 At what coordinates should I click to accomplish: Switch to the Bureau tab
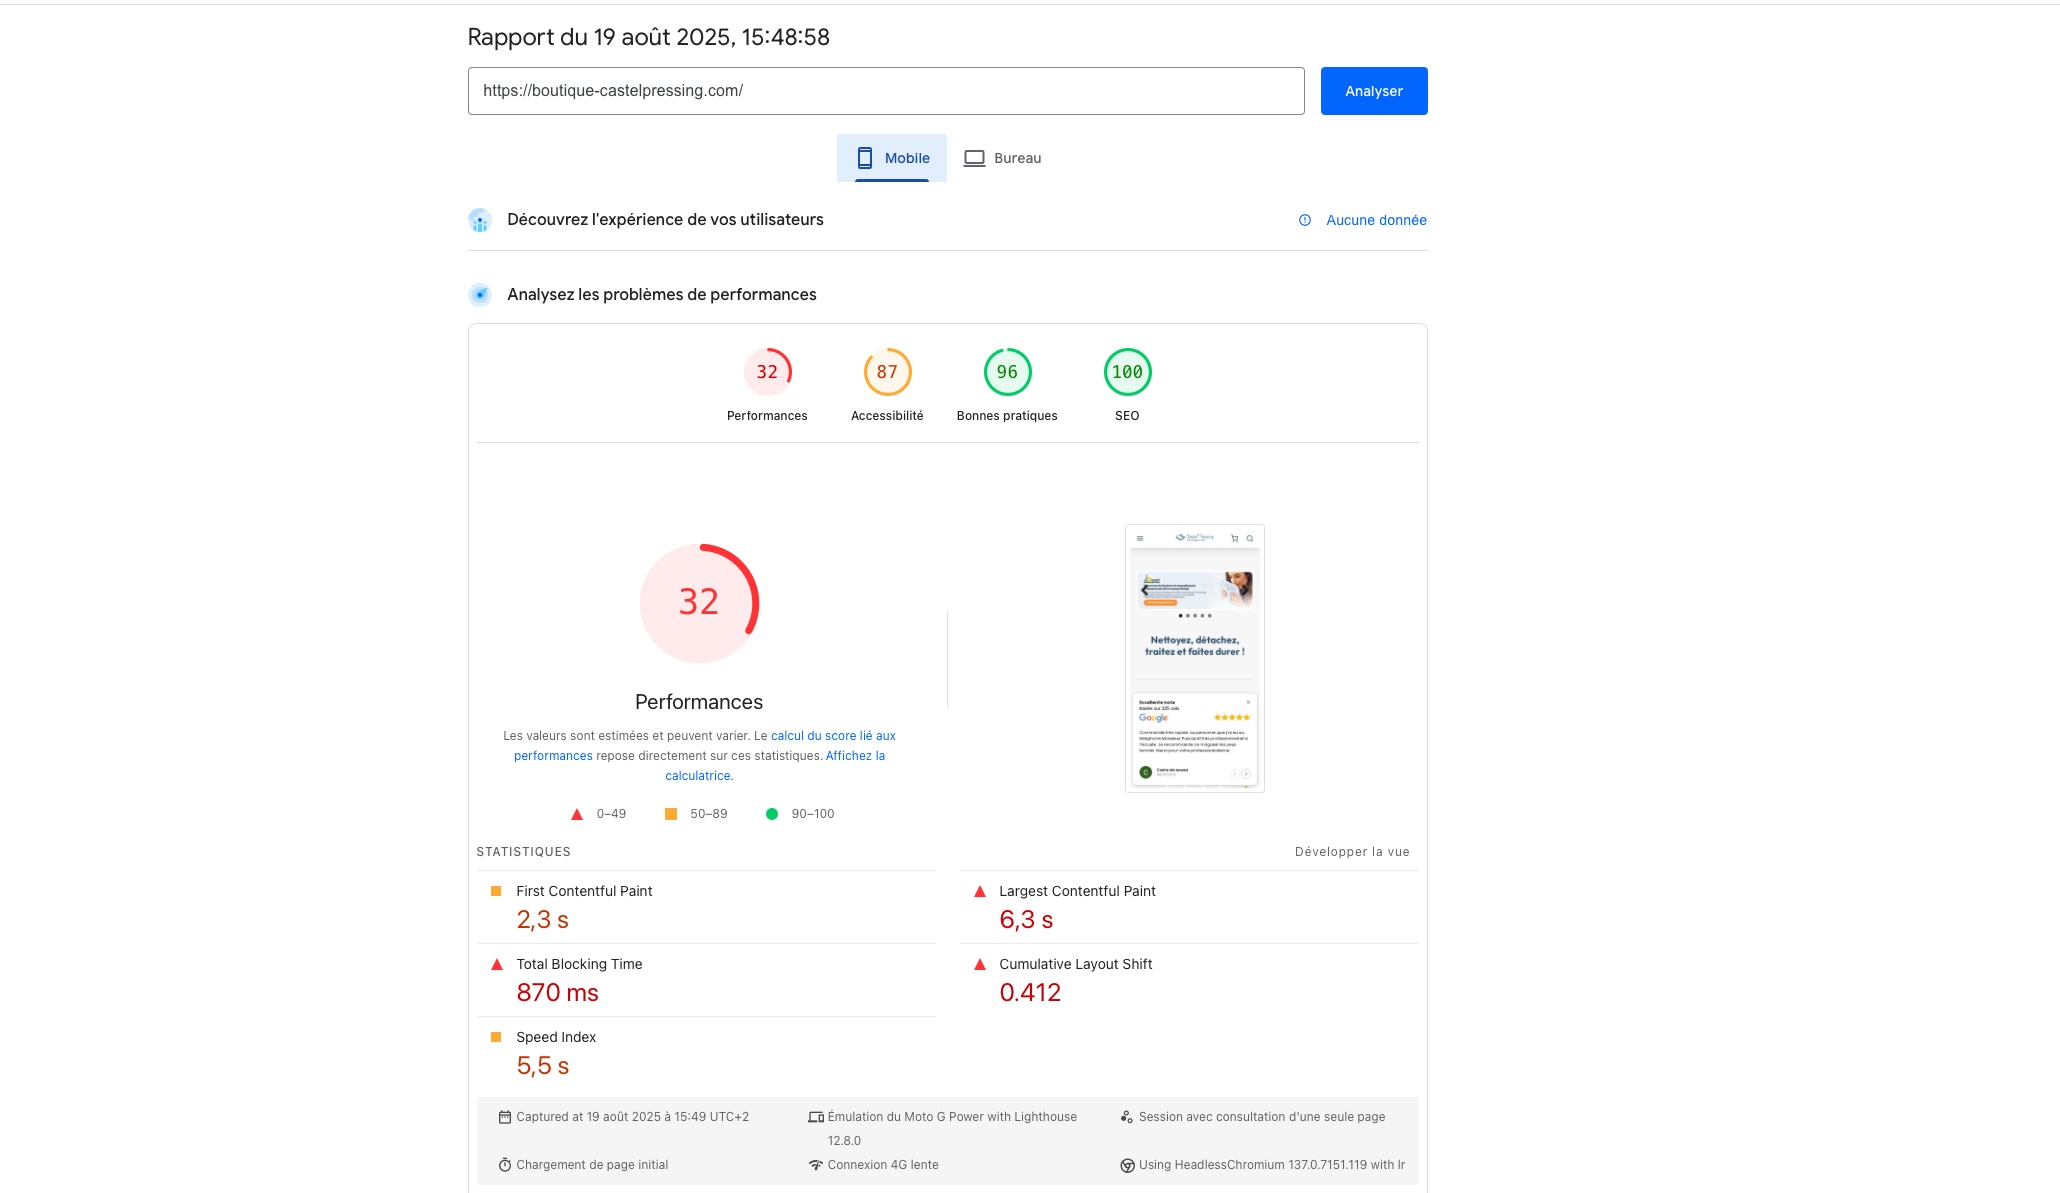(1002, 158)
